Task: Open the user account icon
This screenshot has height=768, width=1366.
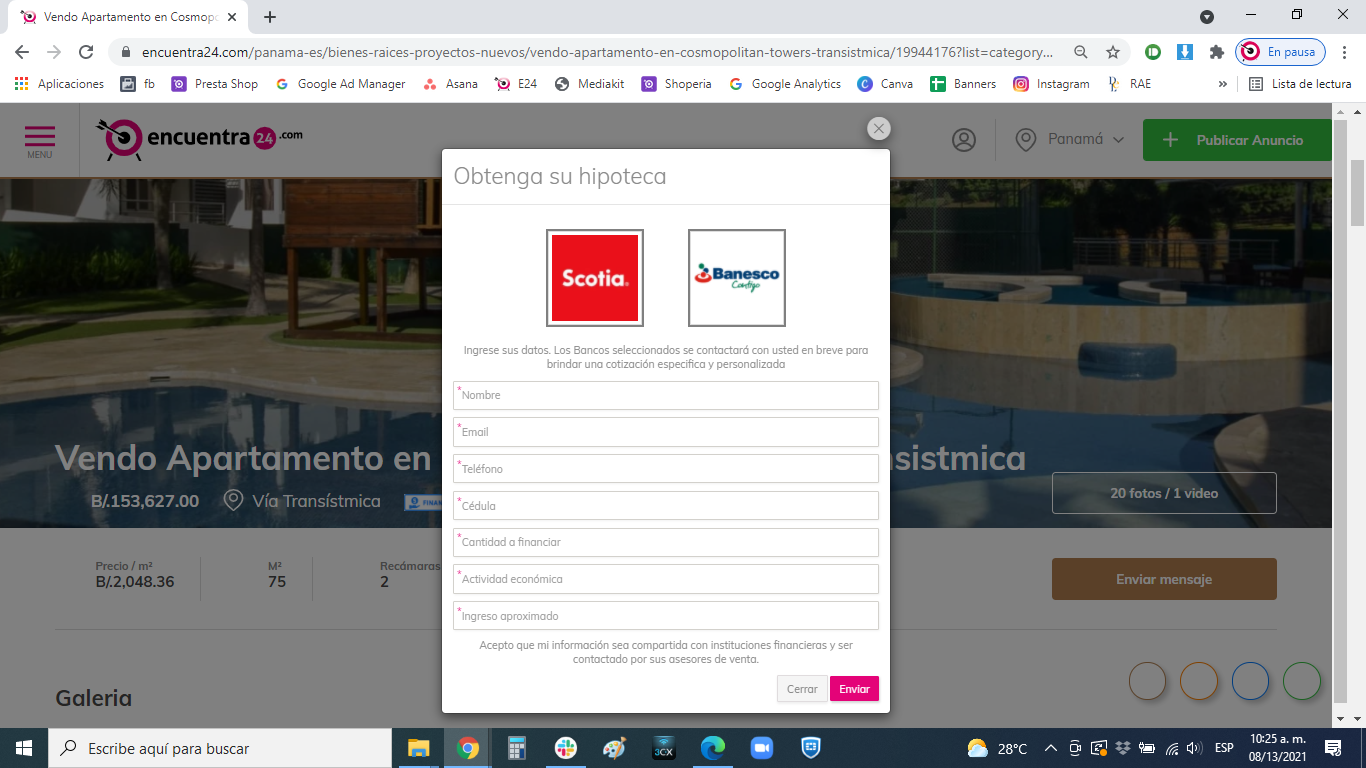Action: [x=964, y=140]
